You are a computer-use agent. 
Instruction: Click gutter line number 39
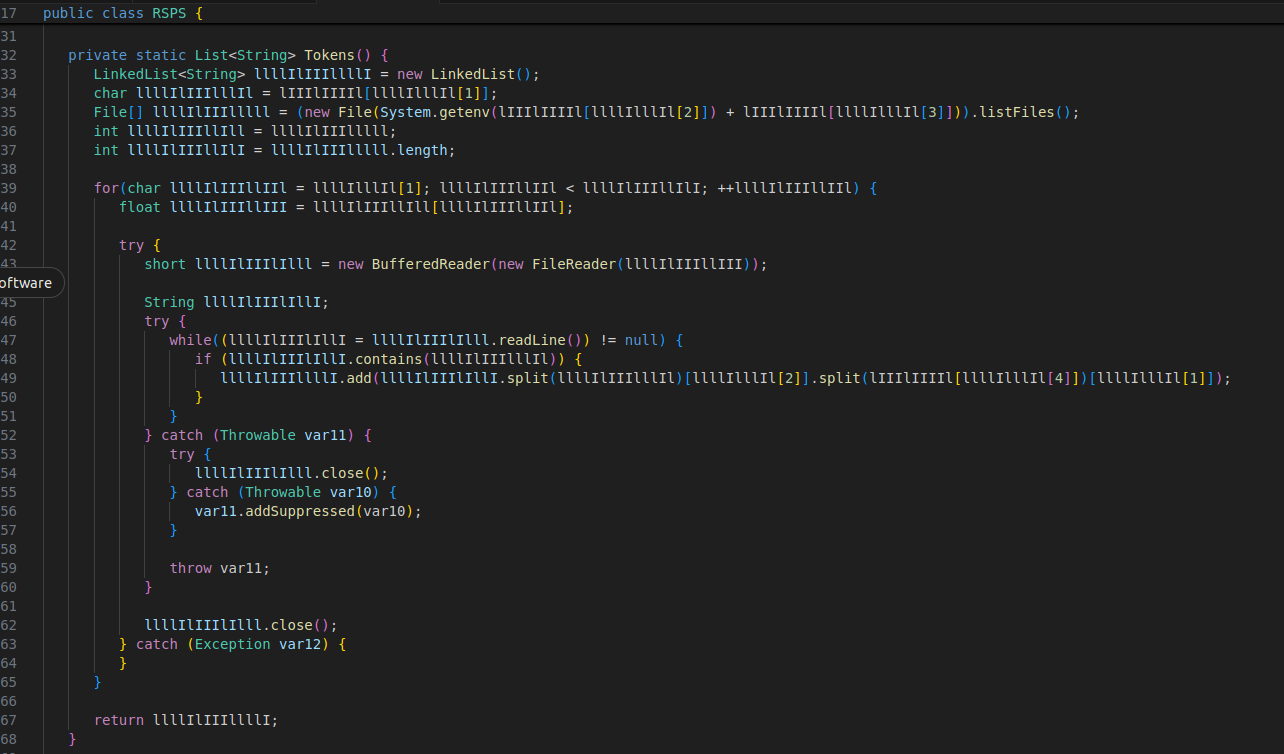(x=9, y=188)
